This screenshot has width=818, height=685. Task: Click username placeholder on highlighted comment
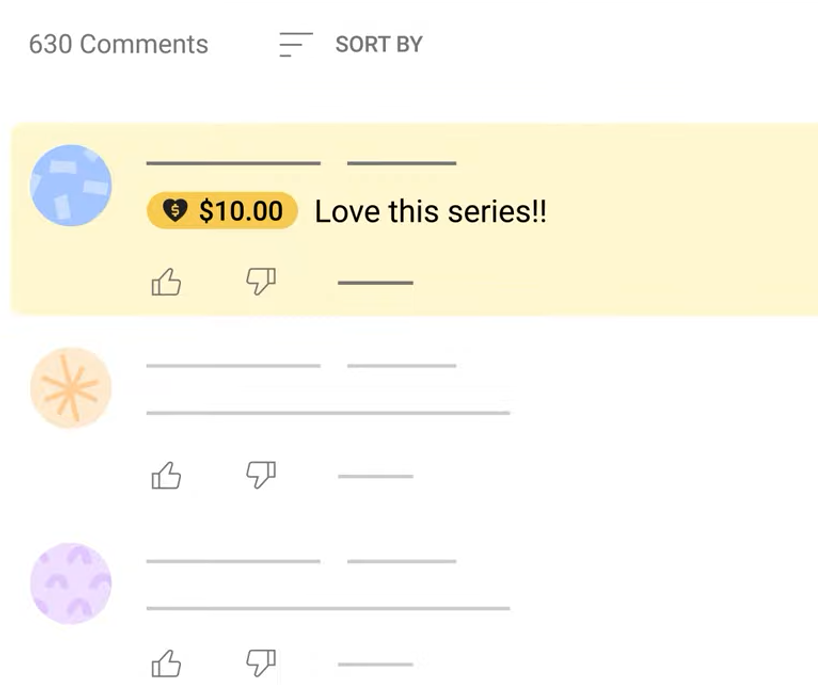[x=233, y=162]
